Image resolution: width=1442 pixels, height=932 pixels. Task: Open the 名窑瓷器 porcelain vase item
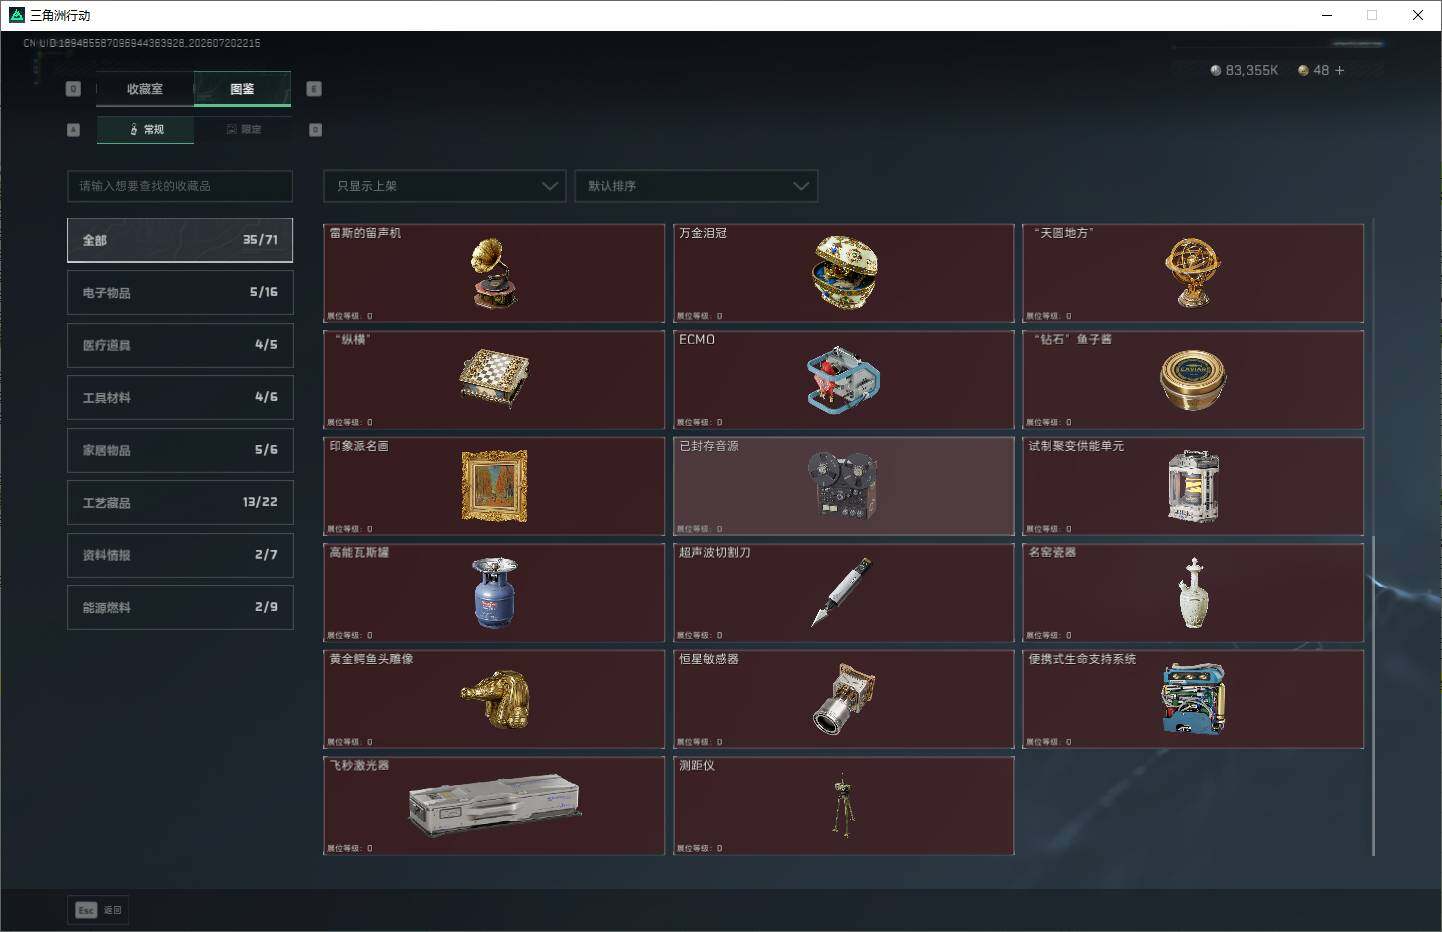pyautogui.click(x=1193, y=593)
